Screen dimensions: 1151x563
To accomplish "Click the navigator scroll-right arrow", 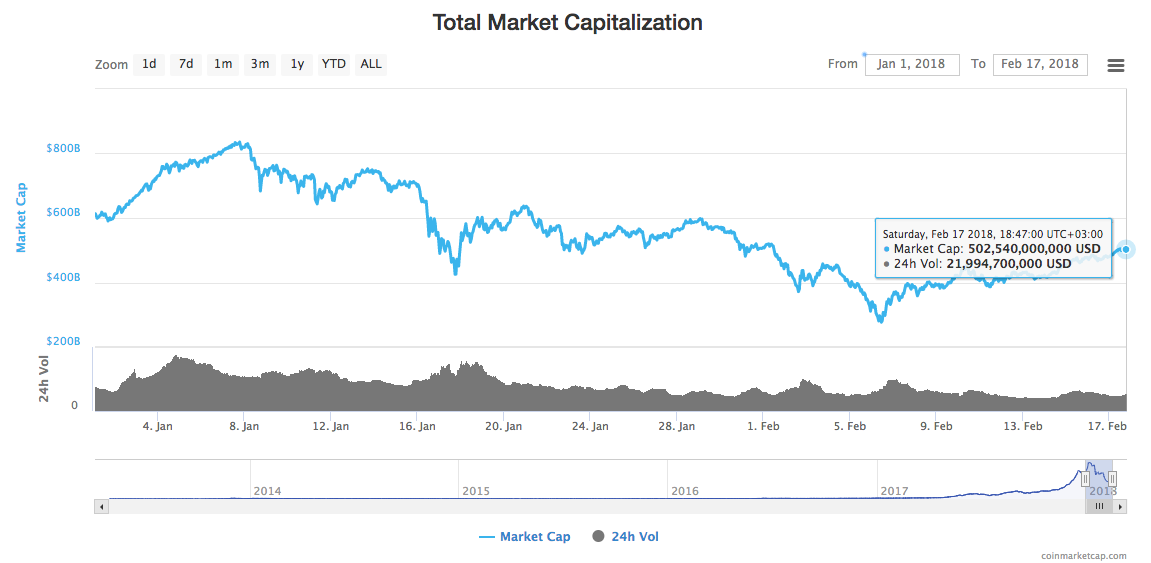I will coord(1121,507).
